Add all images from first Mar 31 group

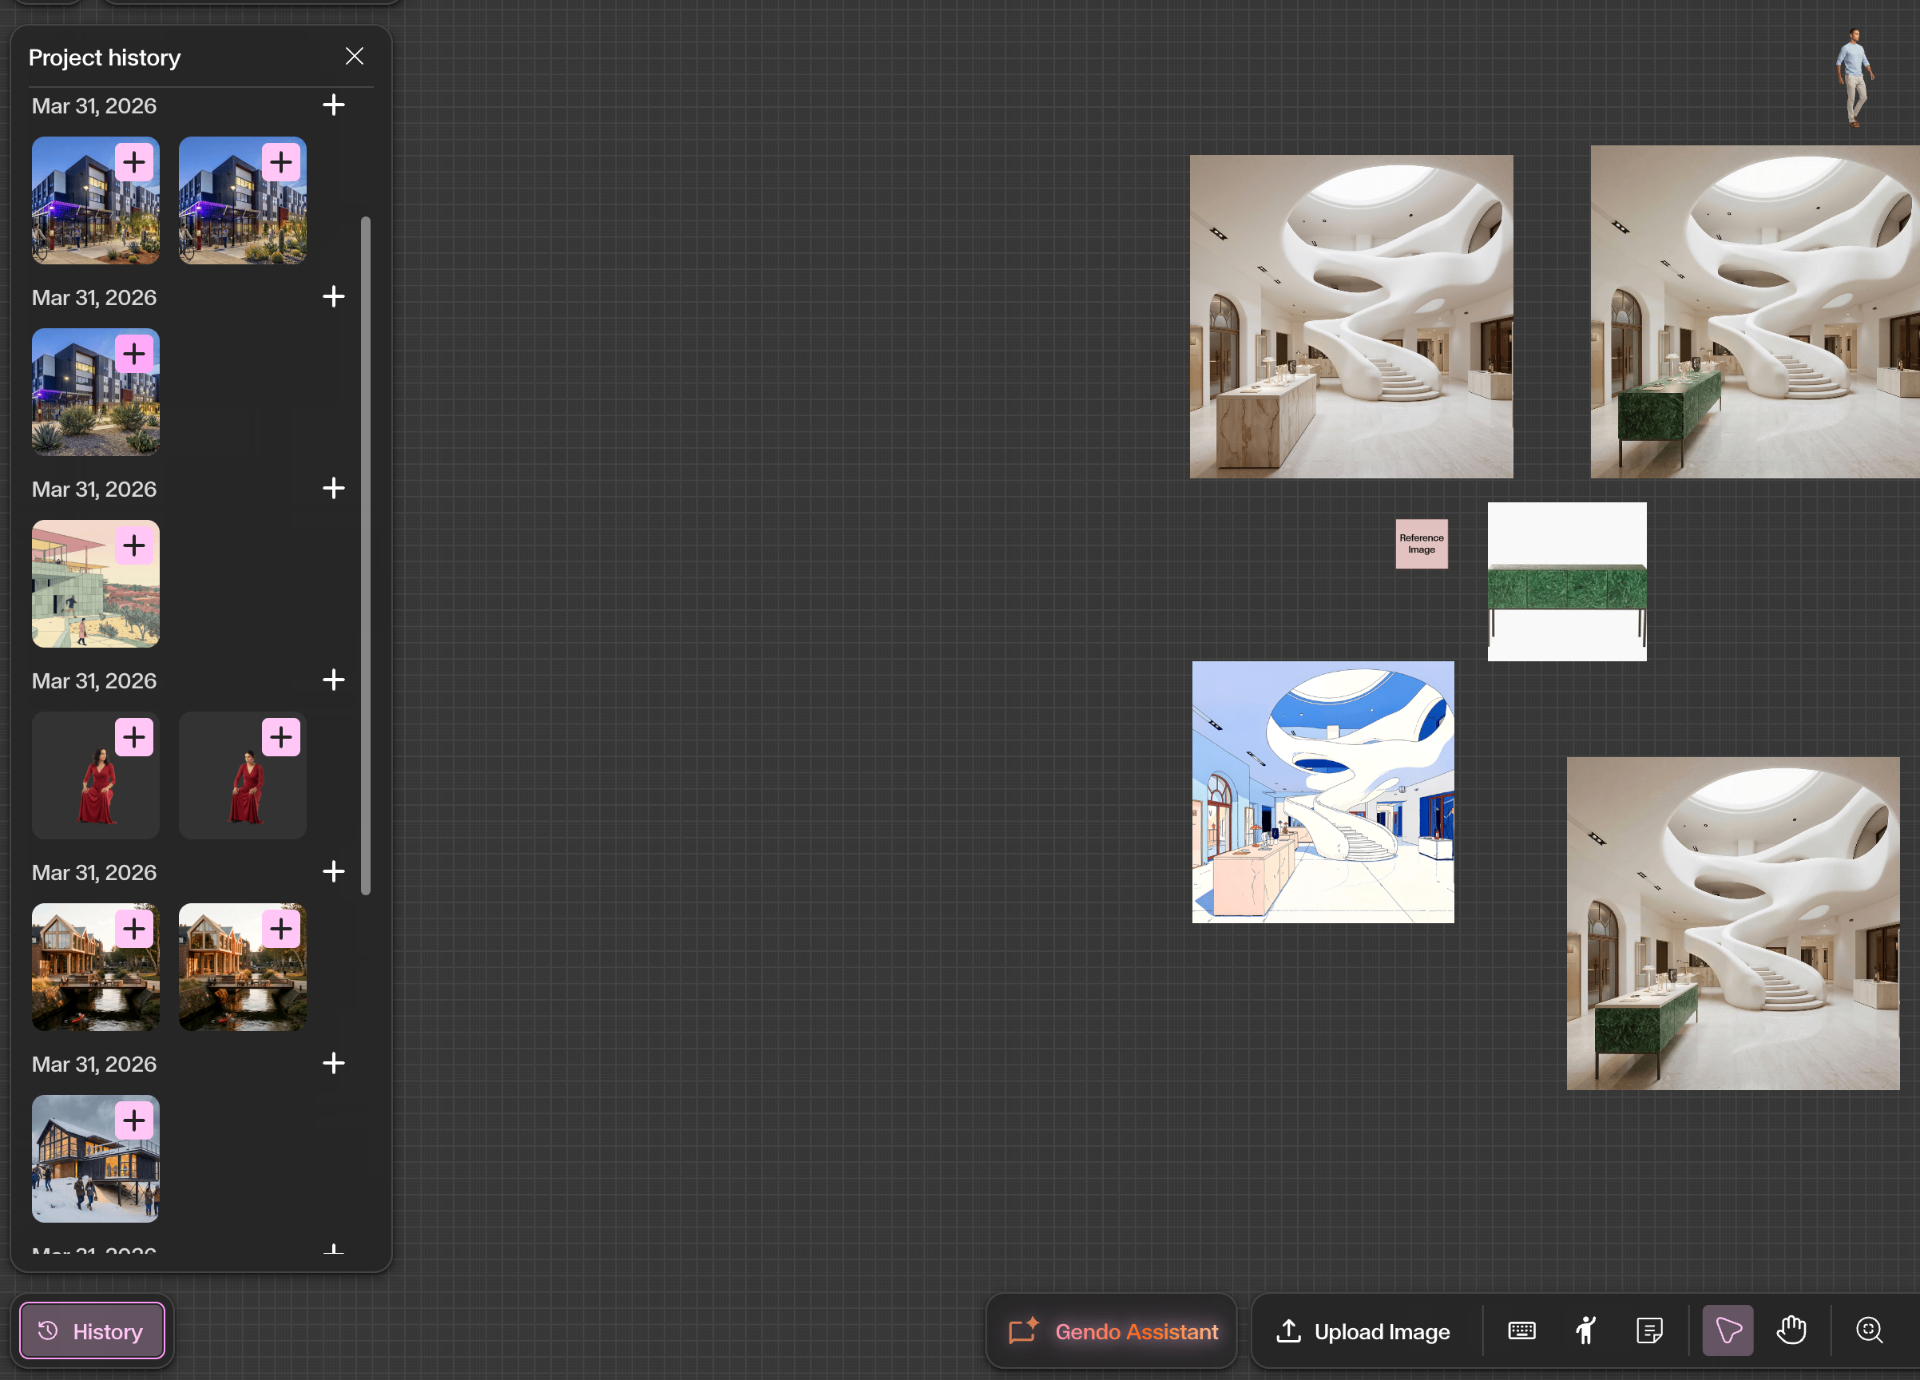333,105
